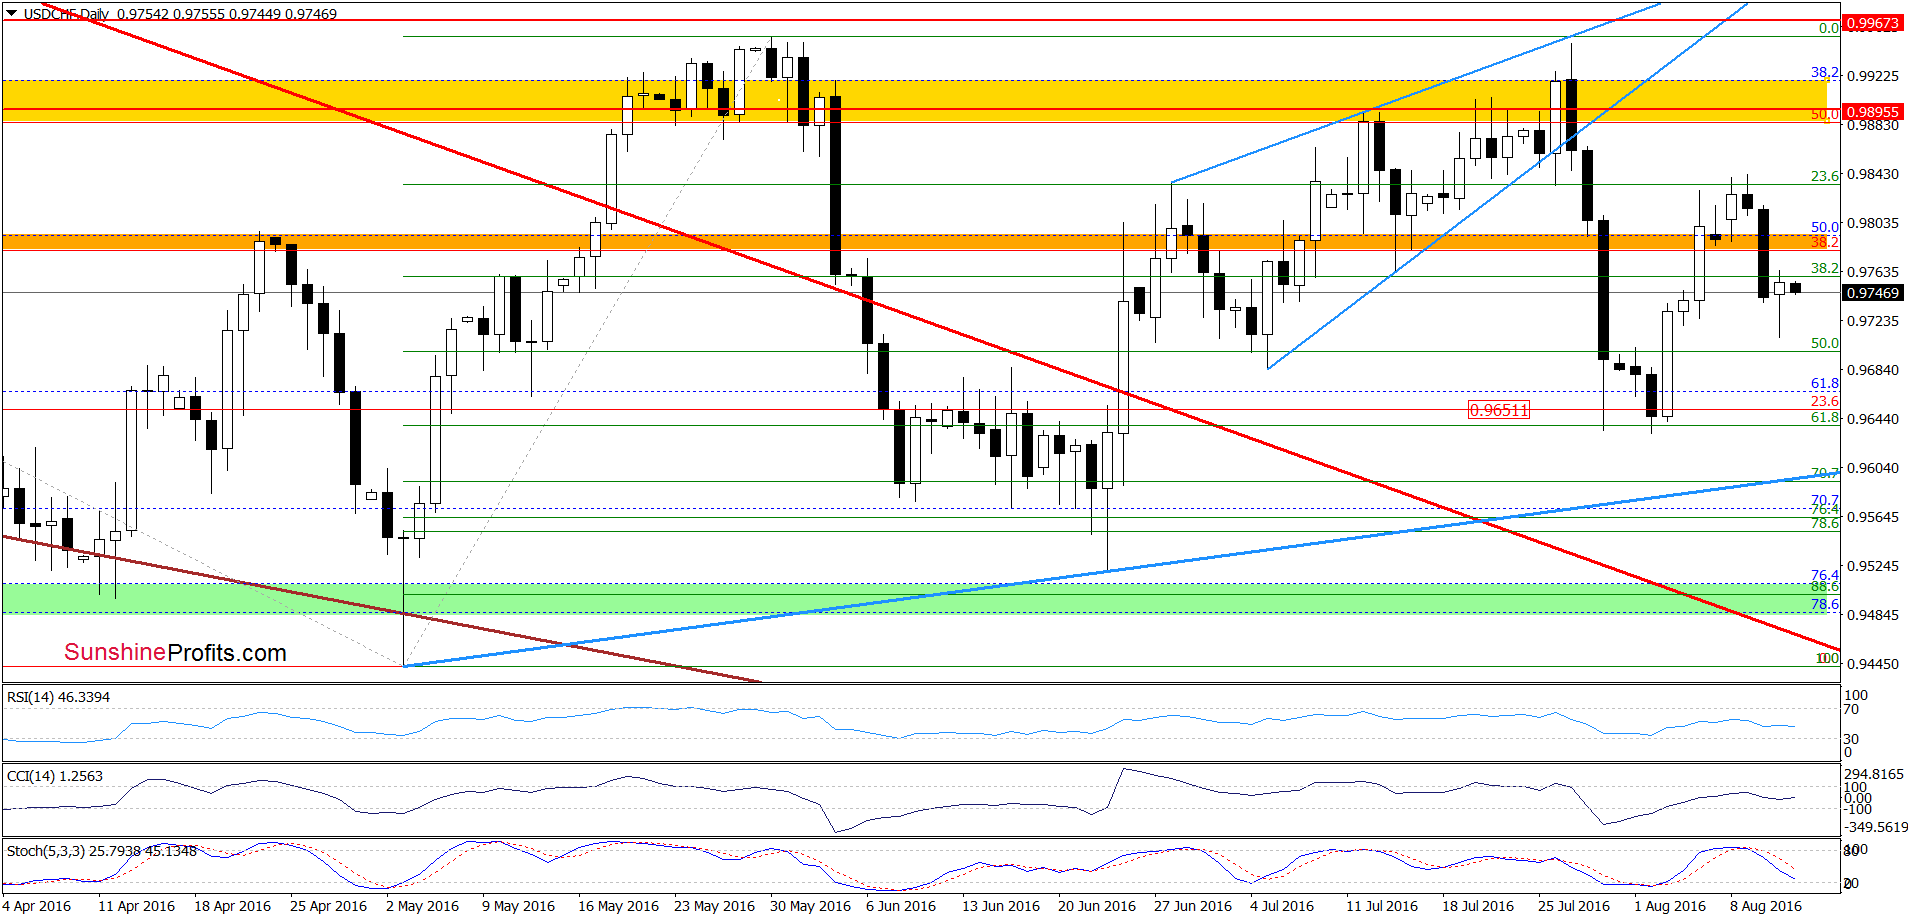Click the 294.8165 CCI scale value
This screenshot has width=1908, height=920.
(1874, 774)
